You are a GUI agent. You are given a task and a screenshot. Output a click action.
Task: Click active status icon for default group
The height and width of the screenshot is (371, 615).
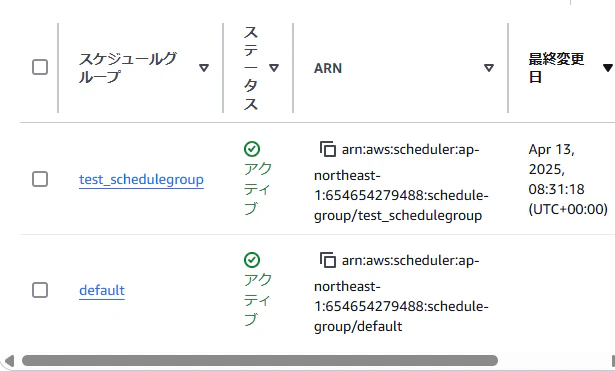click(252, 260)
